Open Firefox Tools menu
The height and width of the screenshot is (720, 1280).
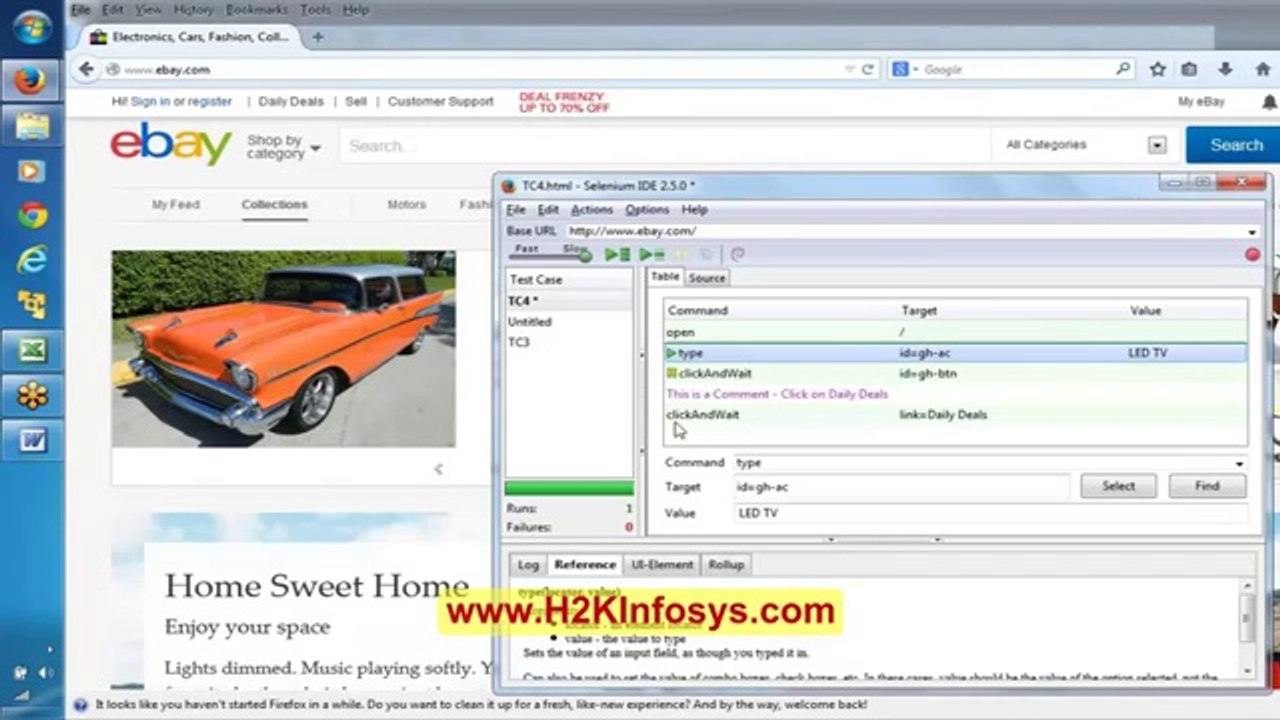click(315, 10)
